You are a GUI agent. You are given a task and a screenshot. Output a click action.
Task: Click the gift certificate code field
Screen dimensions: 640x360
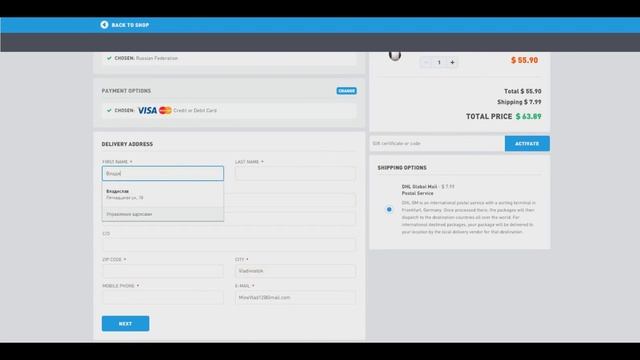click(437, 144)
